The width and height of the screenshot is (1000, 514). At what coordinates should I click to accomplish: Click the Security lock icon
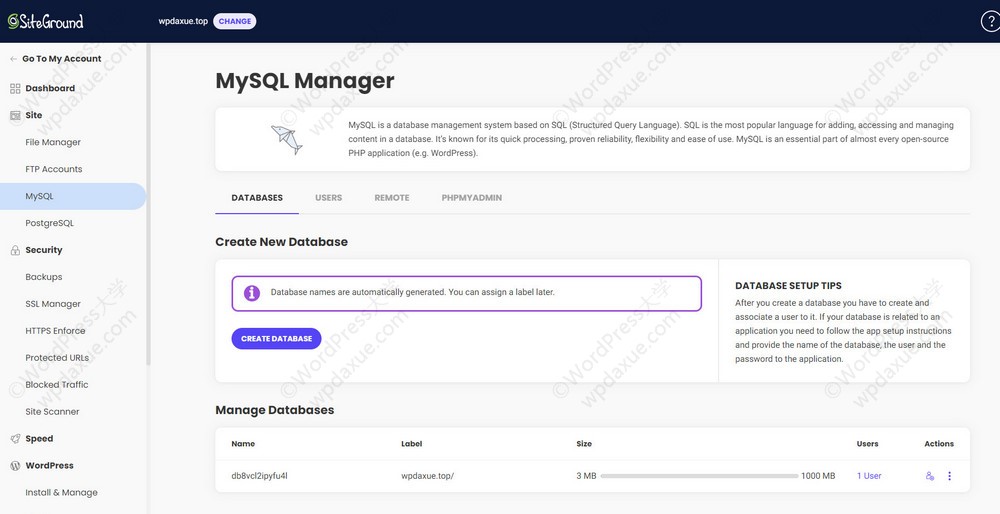[15, 251]
